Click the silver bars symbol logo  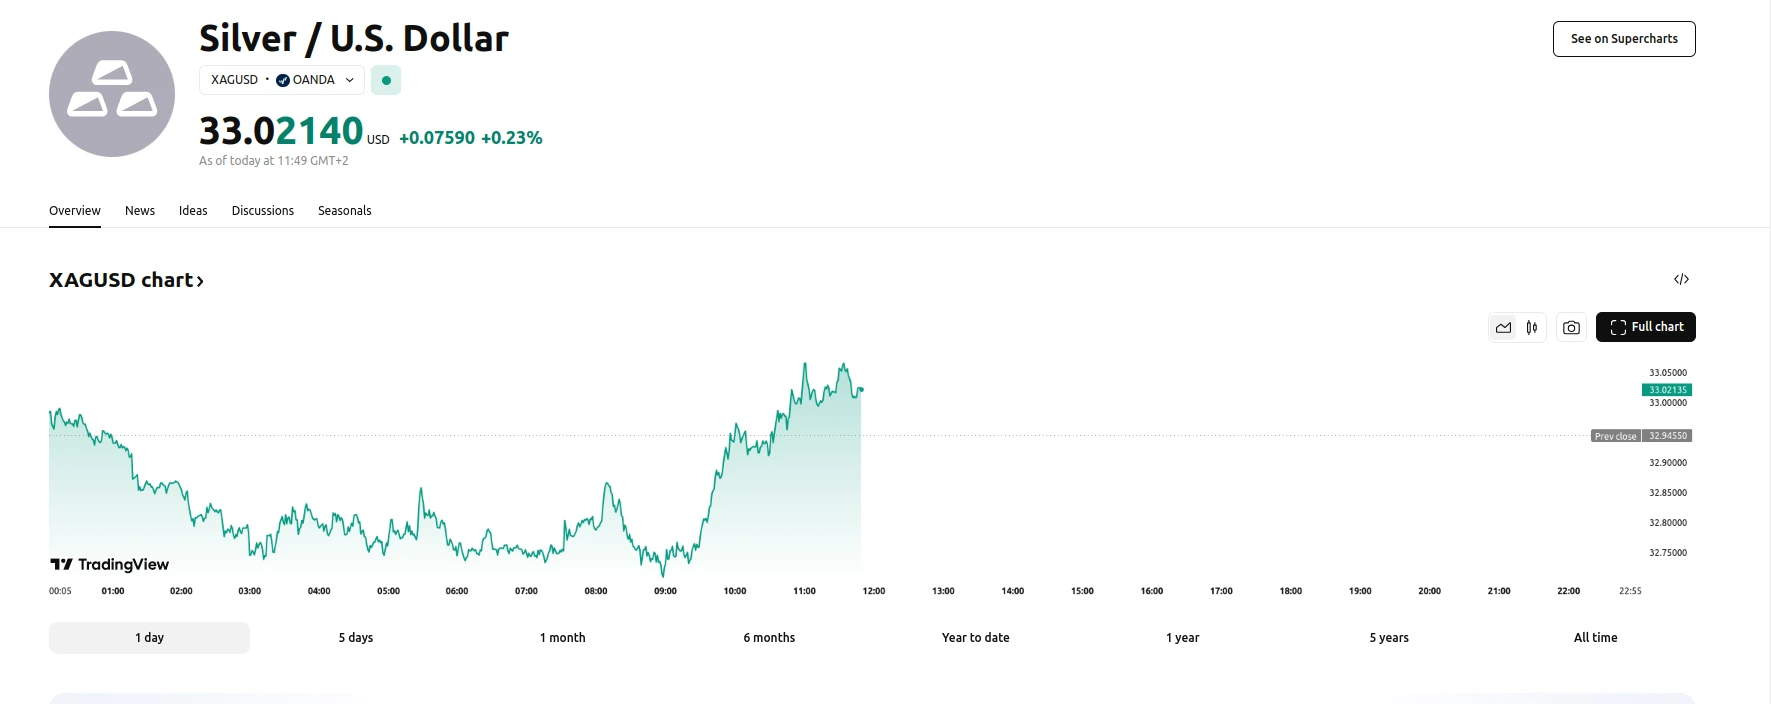click(x=112, y=94)
